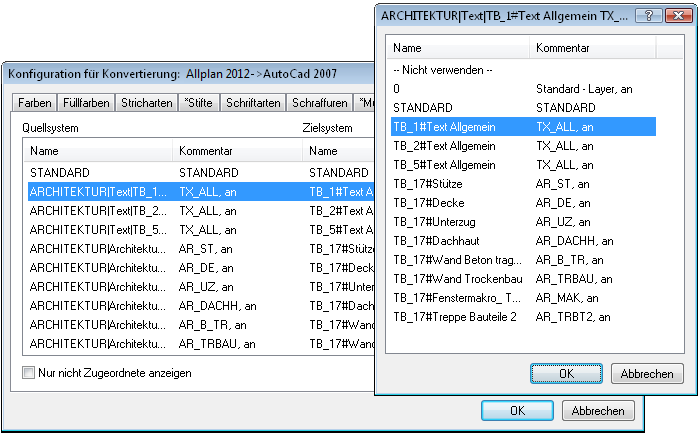The width and height of the screenshot is (698, 433).
Task: Click Zielsystem cell TB_5#Text A
Action: (x=341, y=230)
